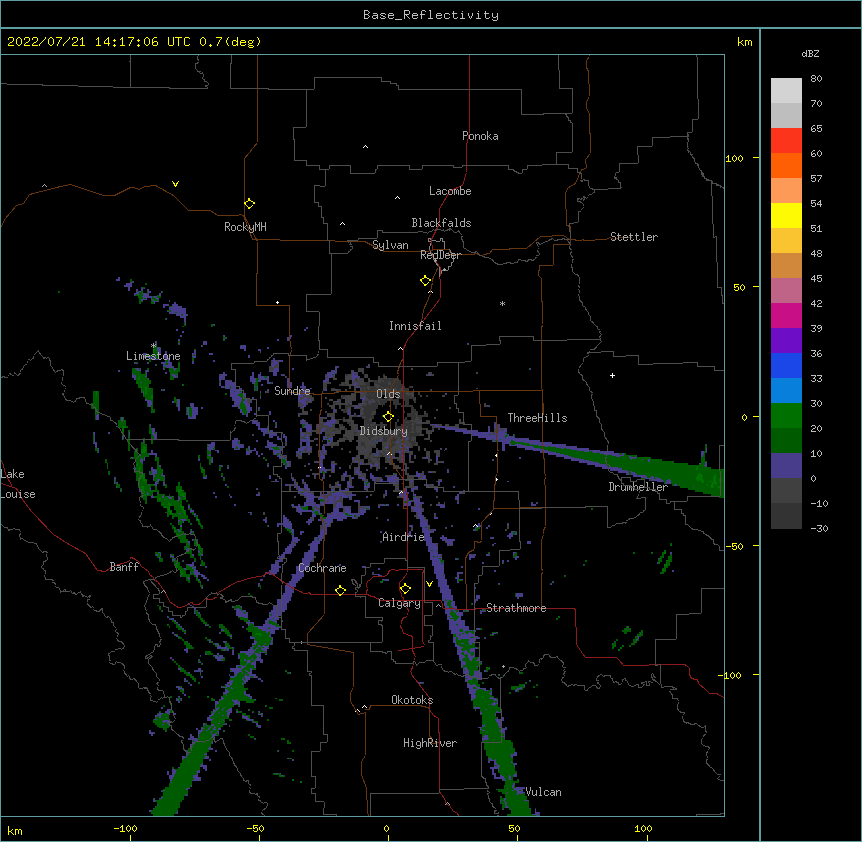Click the white asterisk above the Limestone label

(x=154, y=346)
